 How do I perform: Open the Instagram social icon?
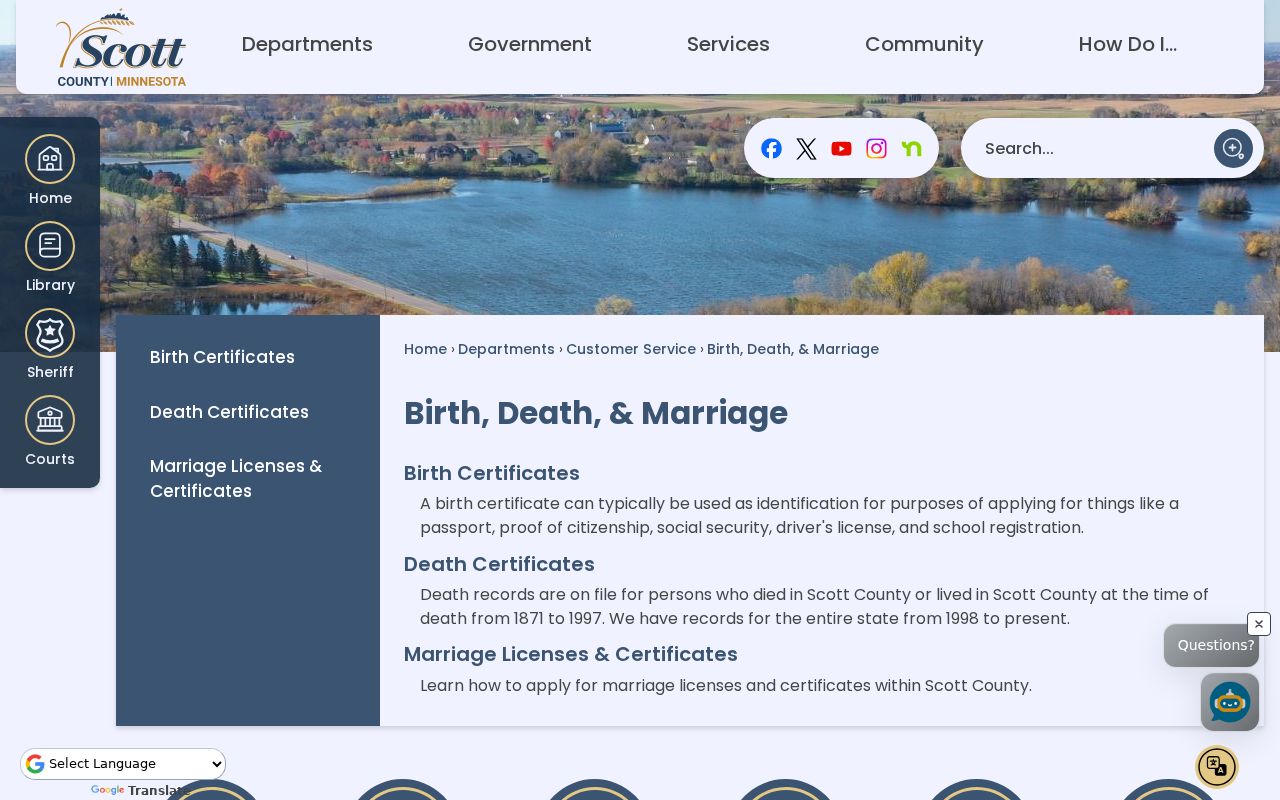[x=876, y=149]
